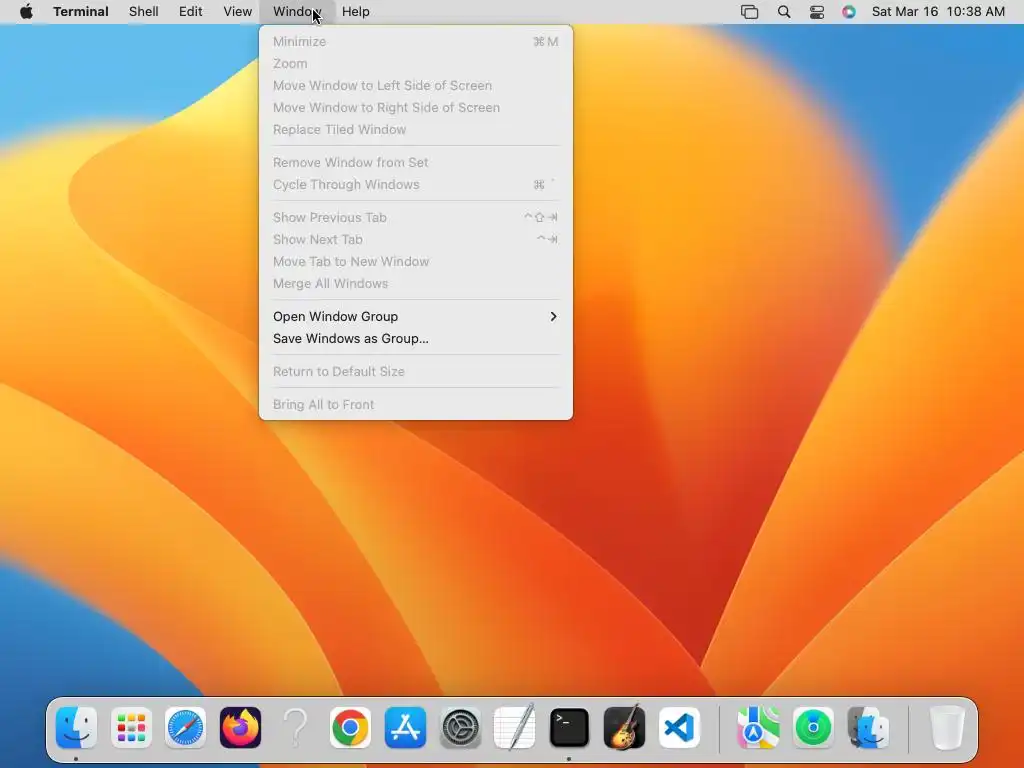1024x768 pixels.
Task: Launch Google Chrome from the Dock
Action: click(x=350, y=728)
